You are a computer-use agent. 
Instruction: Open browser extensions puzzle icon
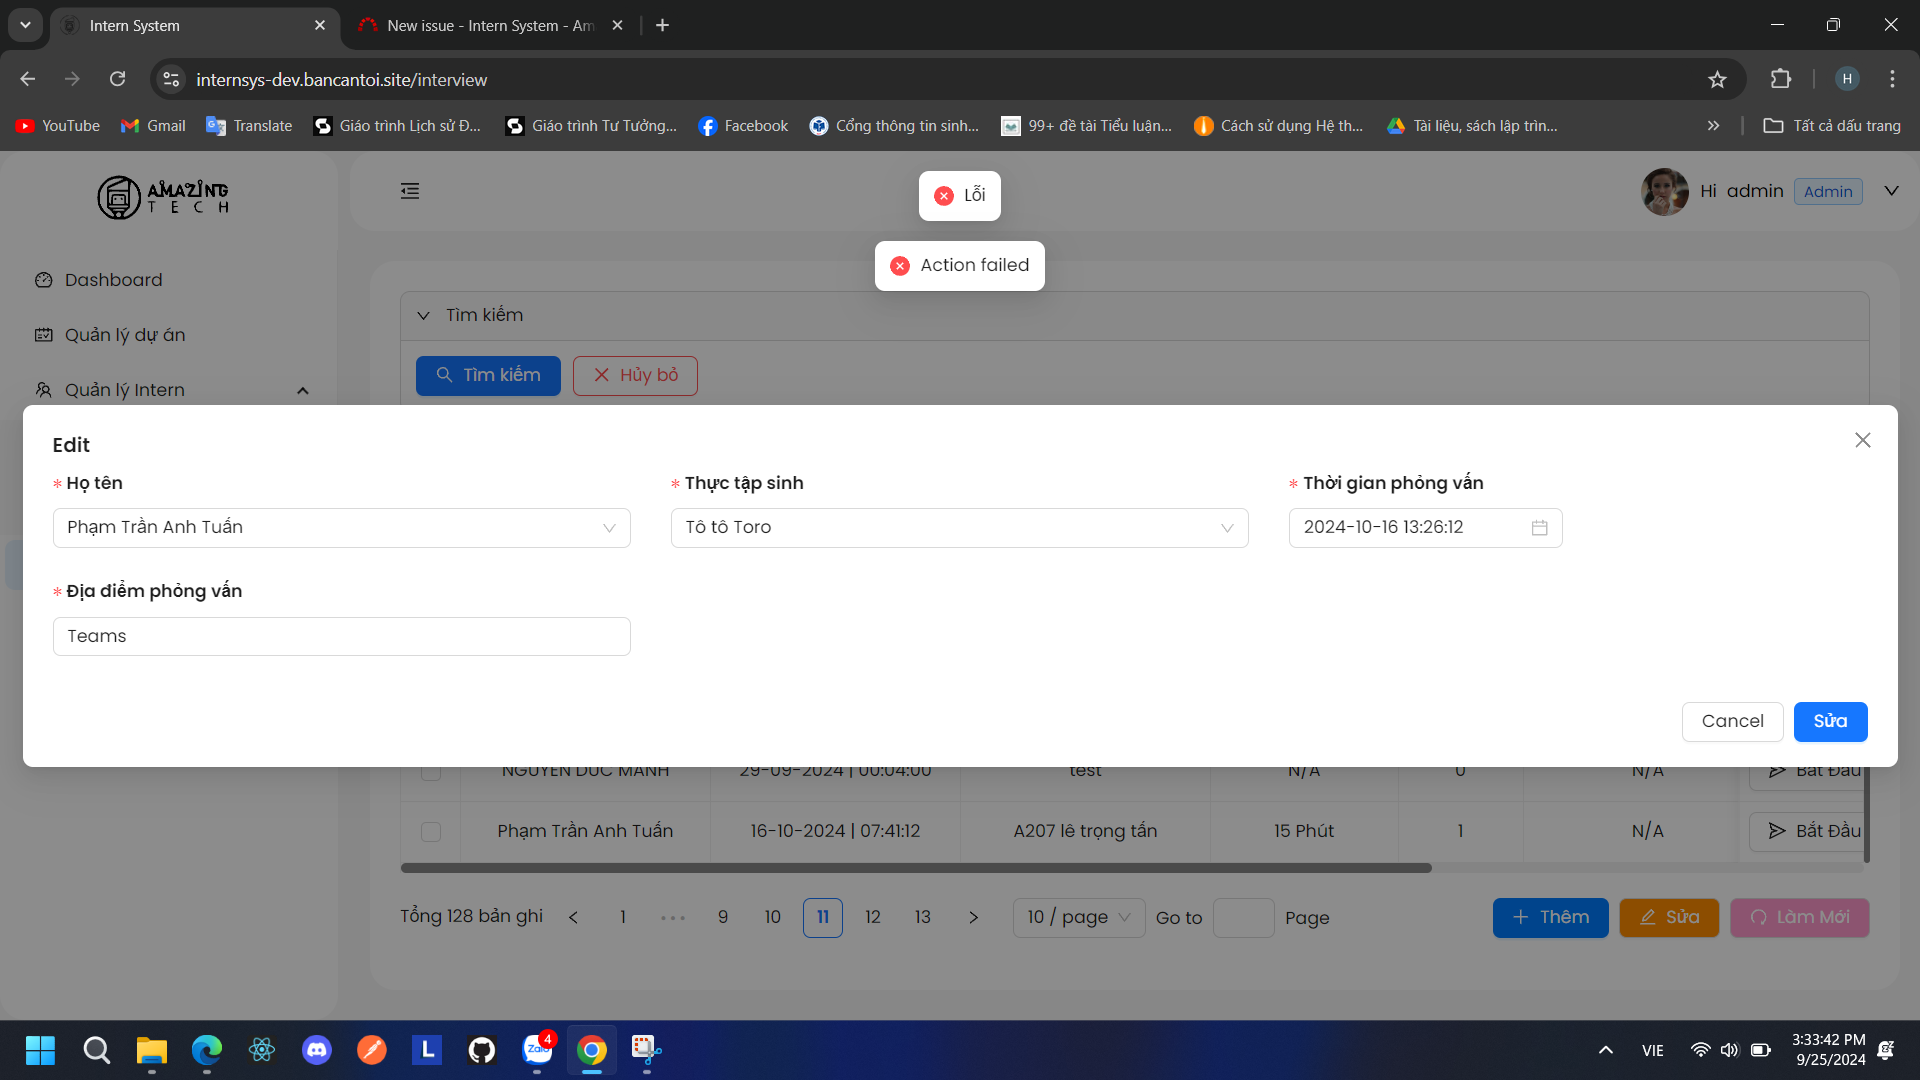pyautogui.click(x=1781, y=79)
